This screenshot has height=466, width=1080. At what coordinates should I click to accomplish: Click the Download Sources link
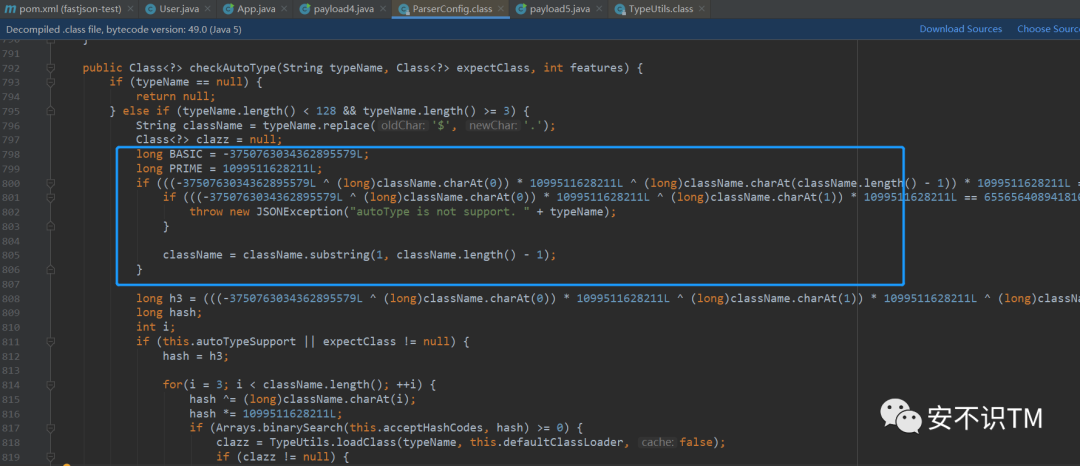point(960,29)
